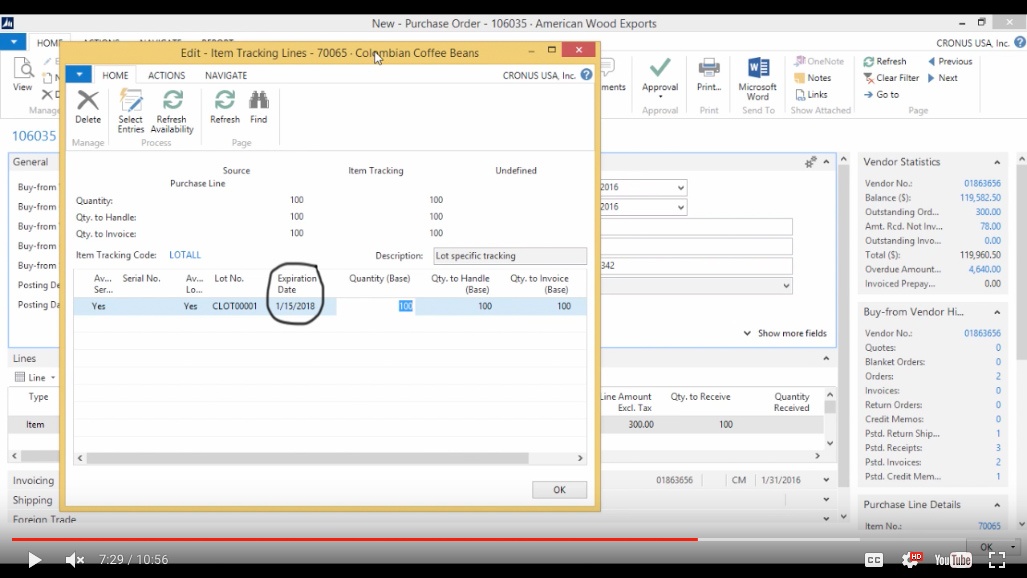
Task: Open Vendor No. 01863656 link in Vendor Statistics
Action: [982, 183]
